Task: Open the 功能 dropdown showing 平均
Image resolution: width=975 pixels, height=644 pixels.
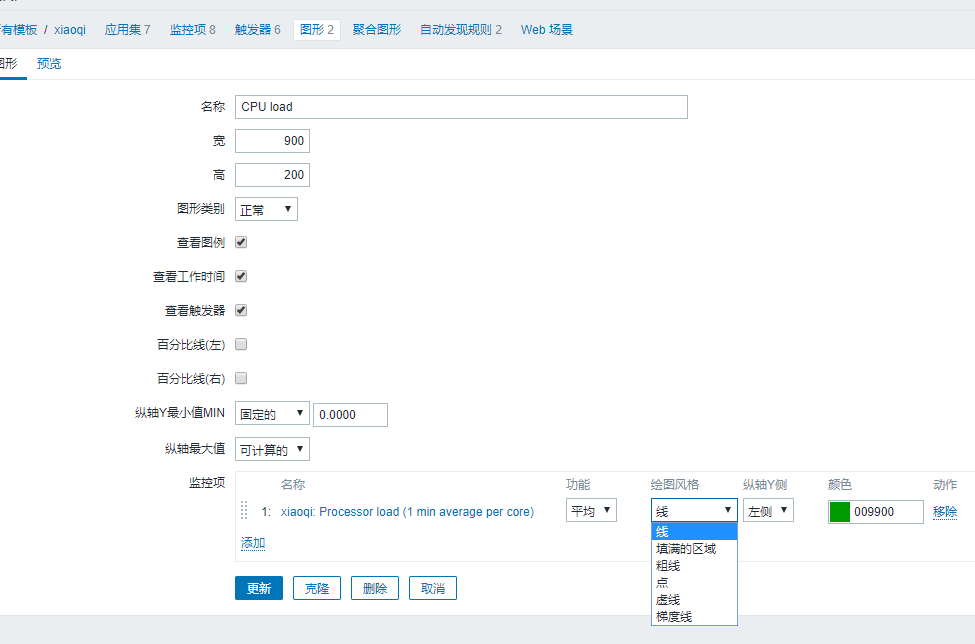Action: (x=591, y=511)
